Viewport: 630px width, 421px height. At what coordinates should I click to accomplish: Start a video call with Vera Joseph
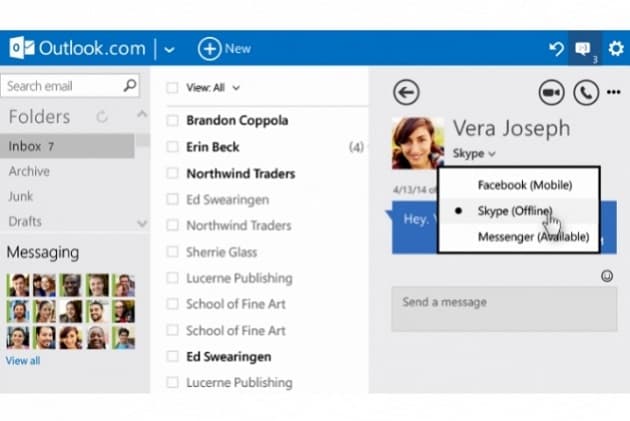[x=551, y=92]
